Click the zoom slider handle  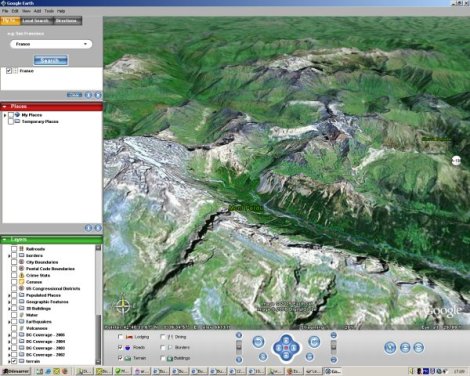239,347
